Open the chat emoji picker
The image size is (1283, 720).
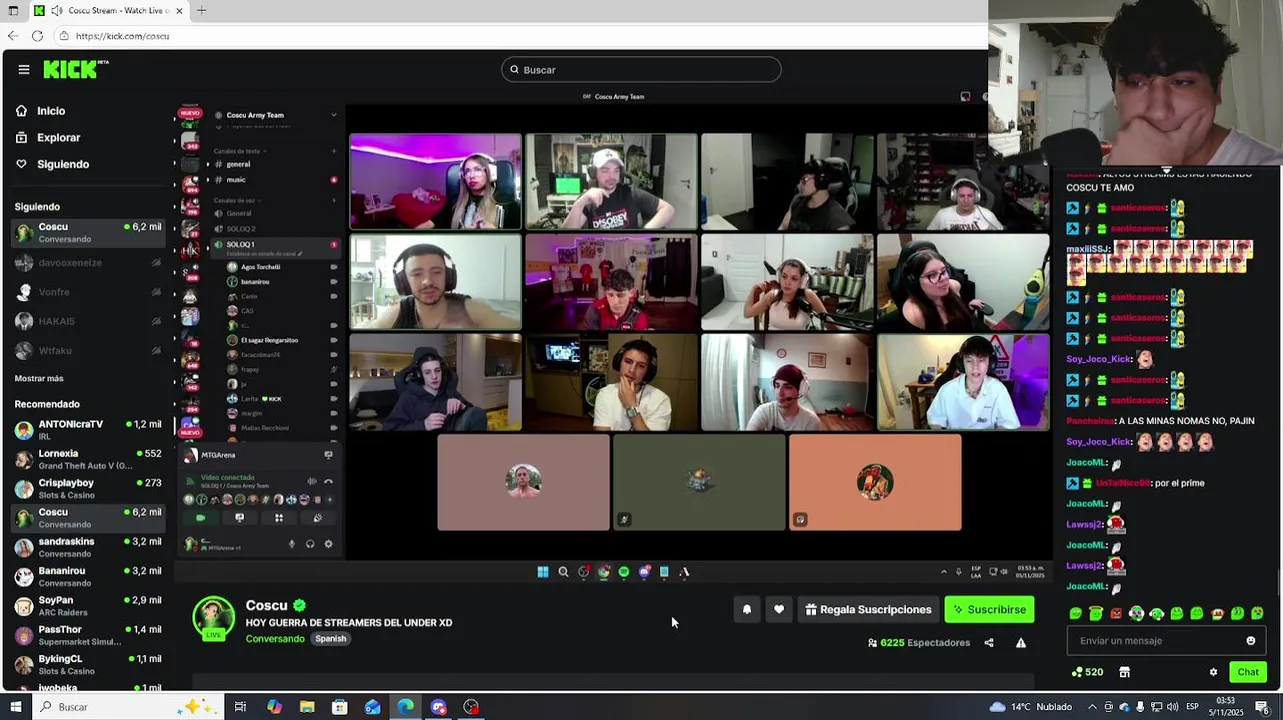click(x=1250, y=641)
